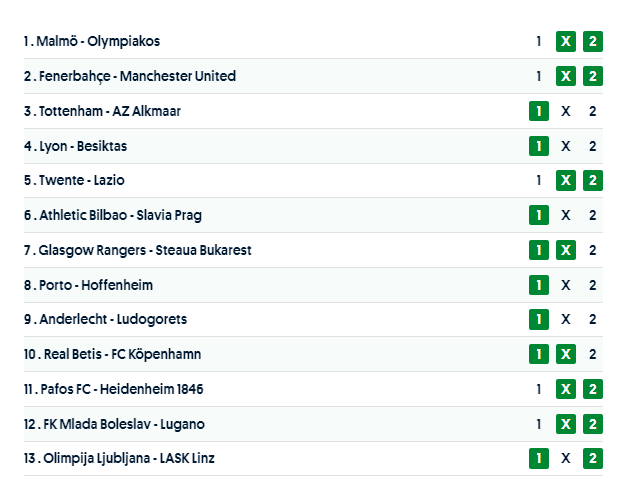Screen dimensions: 624x487
Task: Deselect 2 for Olimpija Ljubljana - LASK Linz
Action: [592, 458]
